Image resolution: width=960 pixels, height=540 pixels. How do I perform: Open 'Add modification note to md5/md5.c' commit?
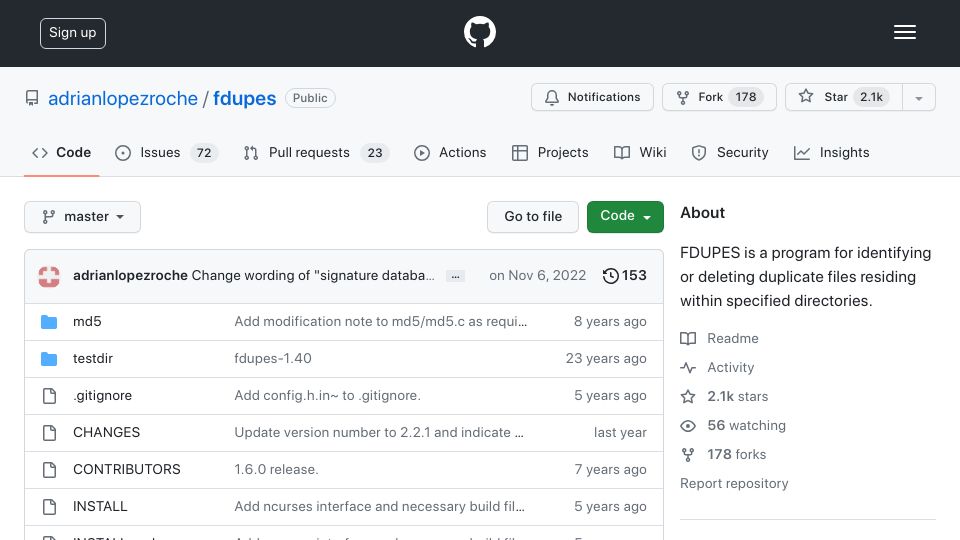tap(380, 321)
